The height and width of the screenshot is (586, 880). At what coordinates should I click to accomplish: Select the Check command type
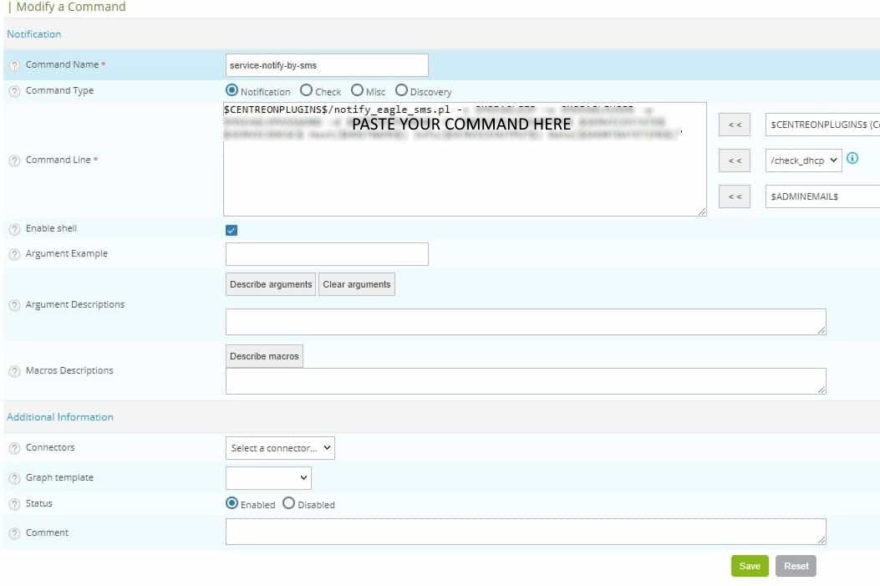click(x=306, y=90)
